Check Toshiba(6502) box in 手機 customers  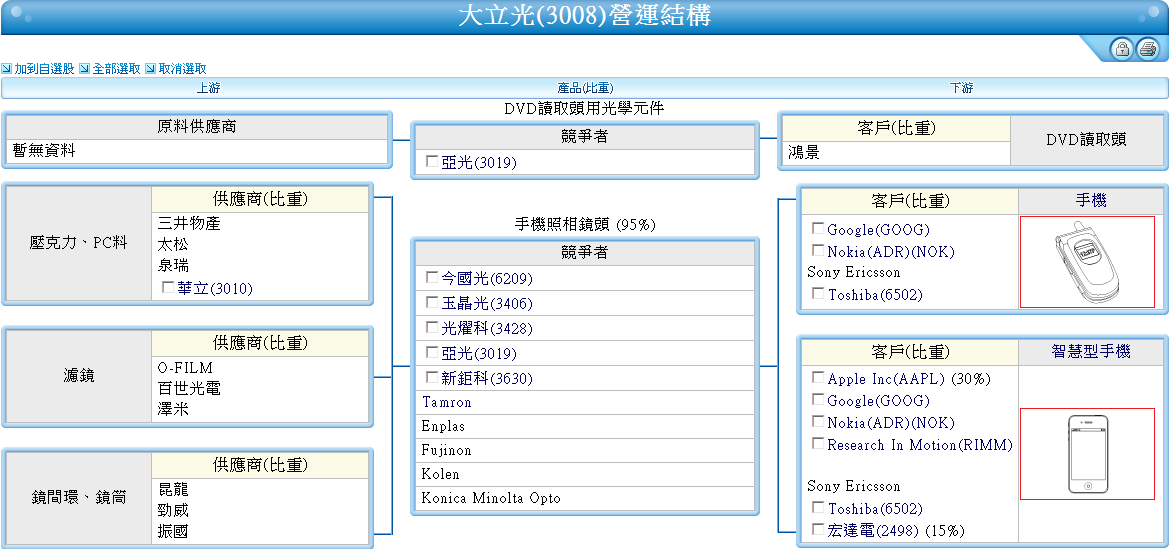818,294
